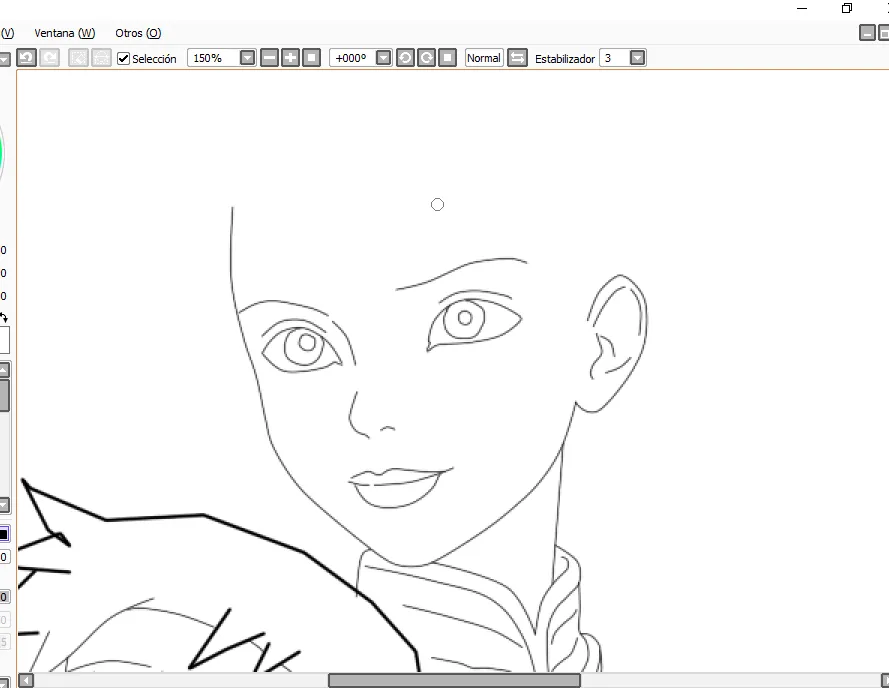Click the disabled selection icon before the Selección checkbox
The height and width of the screenshot is (688, 889).
coord(101,58)
